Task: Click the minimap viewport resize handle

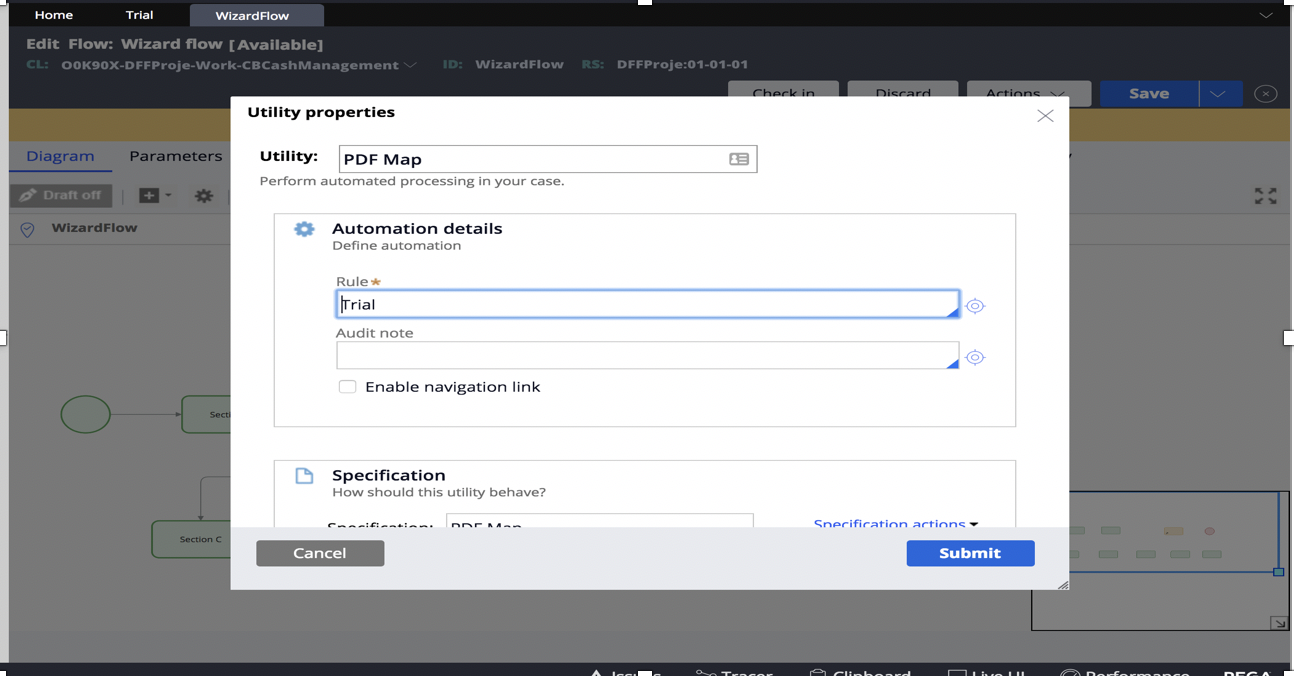Action: [x=1278, y=572]
